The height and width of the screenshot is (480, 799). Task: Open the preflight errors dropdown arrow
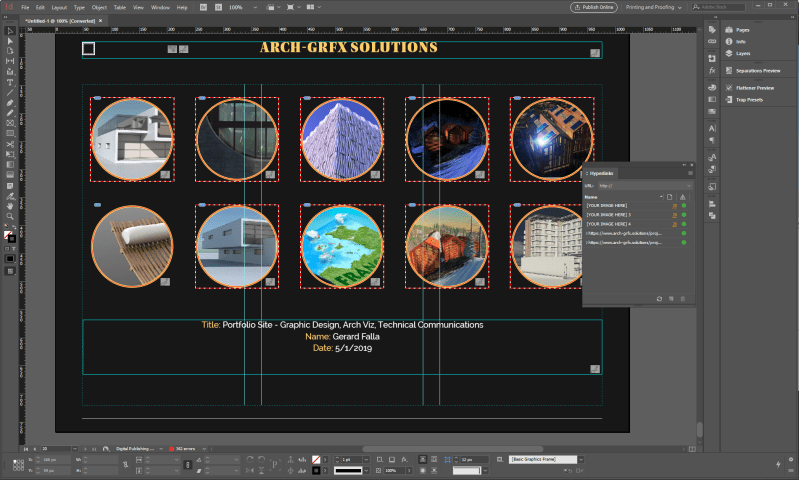coord(204,449)
